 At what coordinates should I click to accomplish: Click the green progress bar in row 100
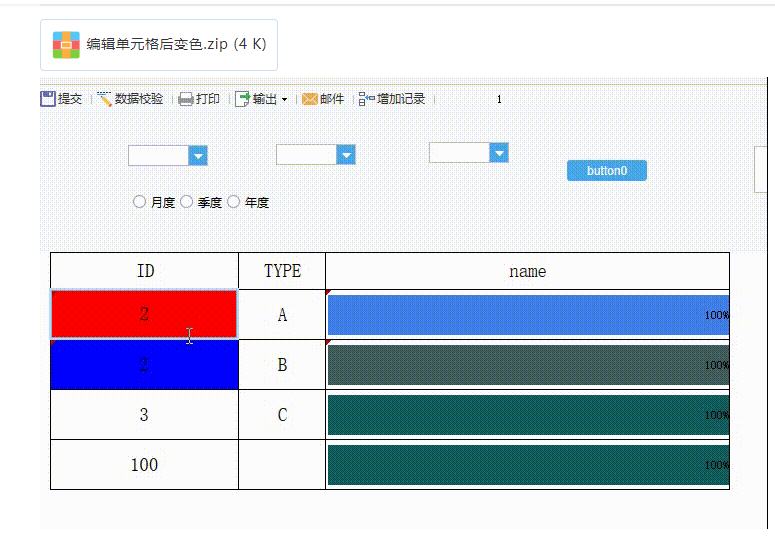click(528, 464)
